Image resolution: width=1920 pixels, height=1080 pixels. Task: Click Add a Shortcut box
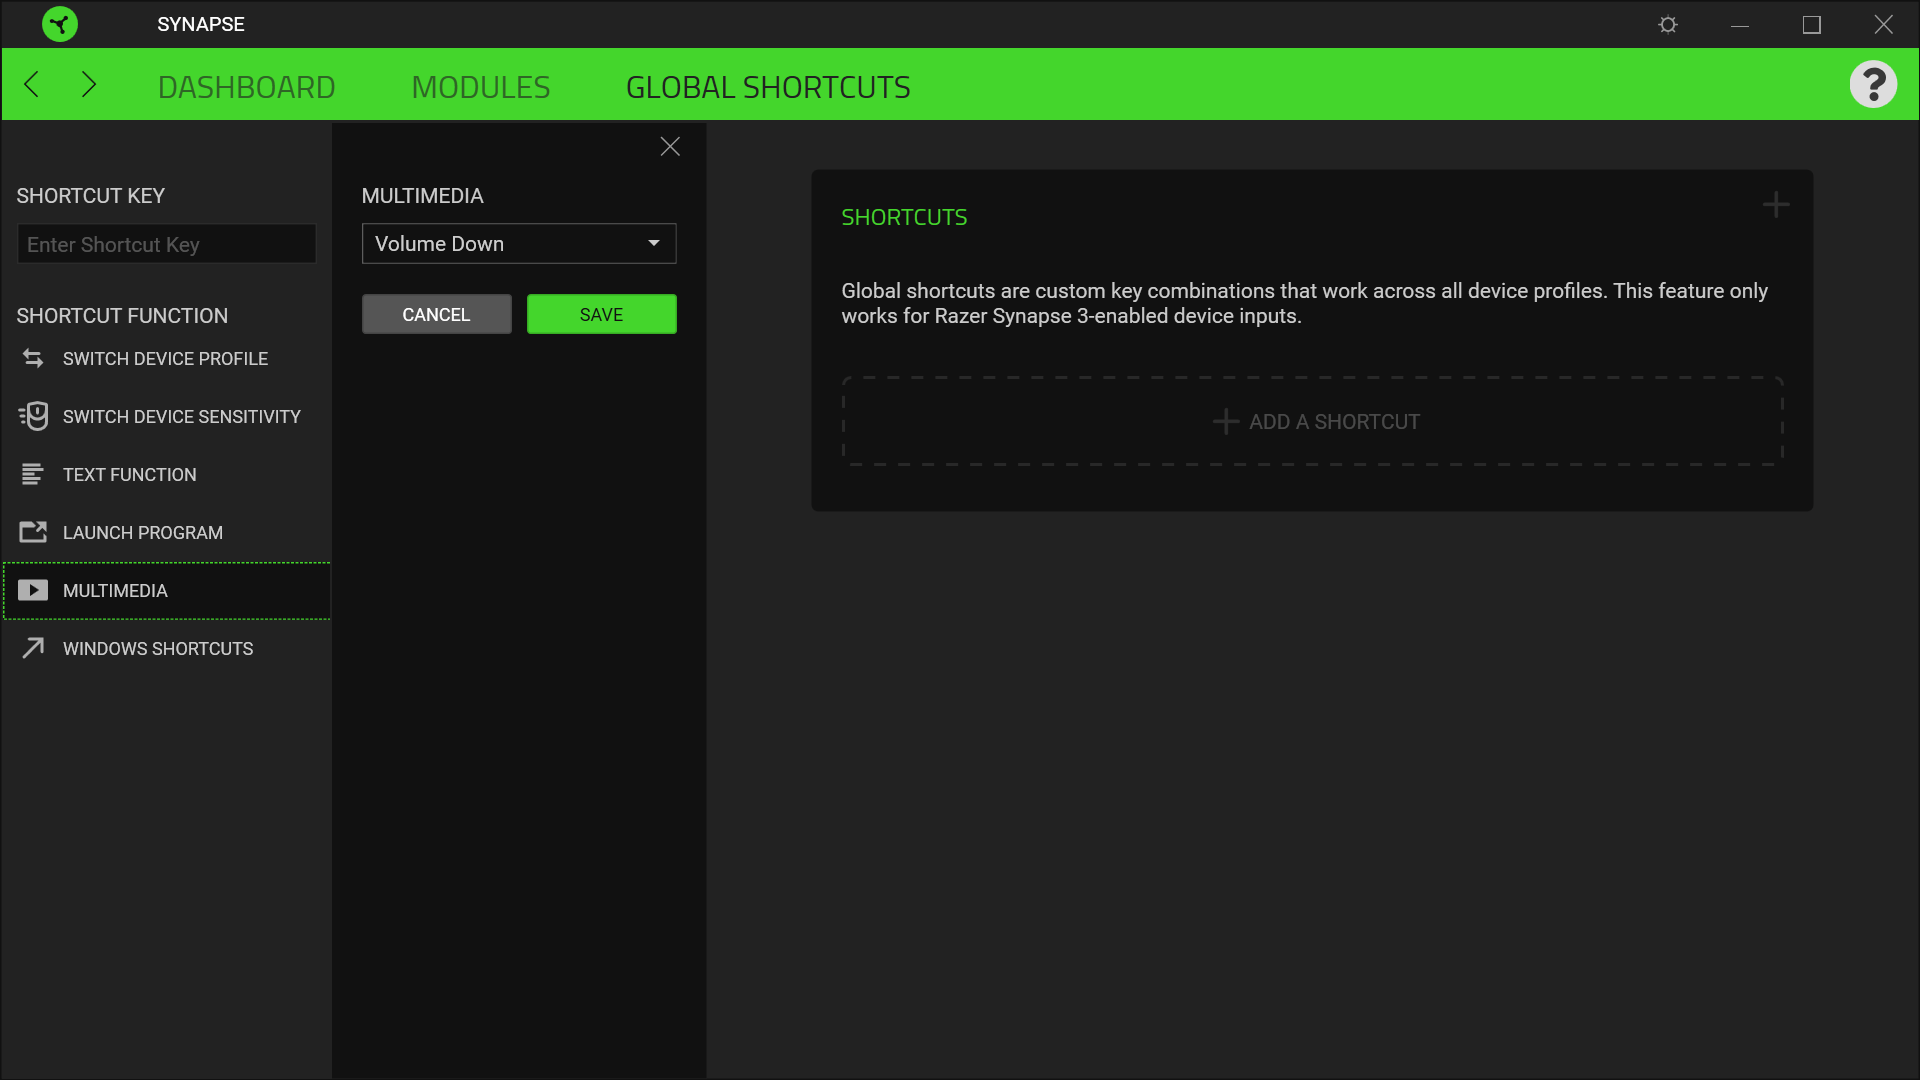point(1313,421)
